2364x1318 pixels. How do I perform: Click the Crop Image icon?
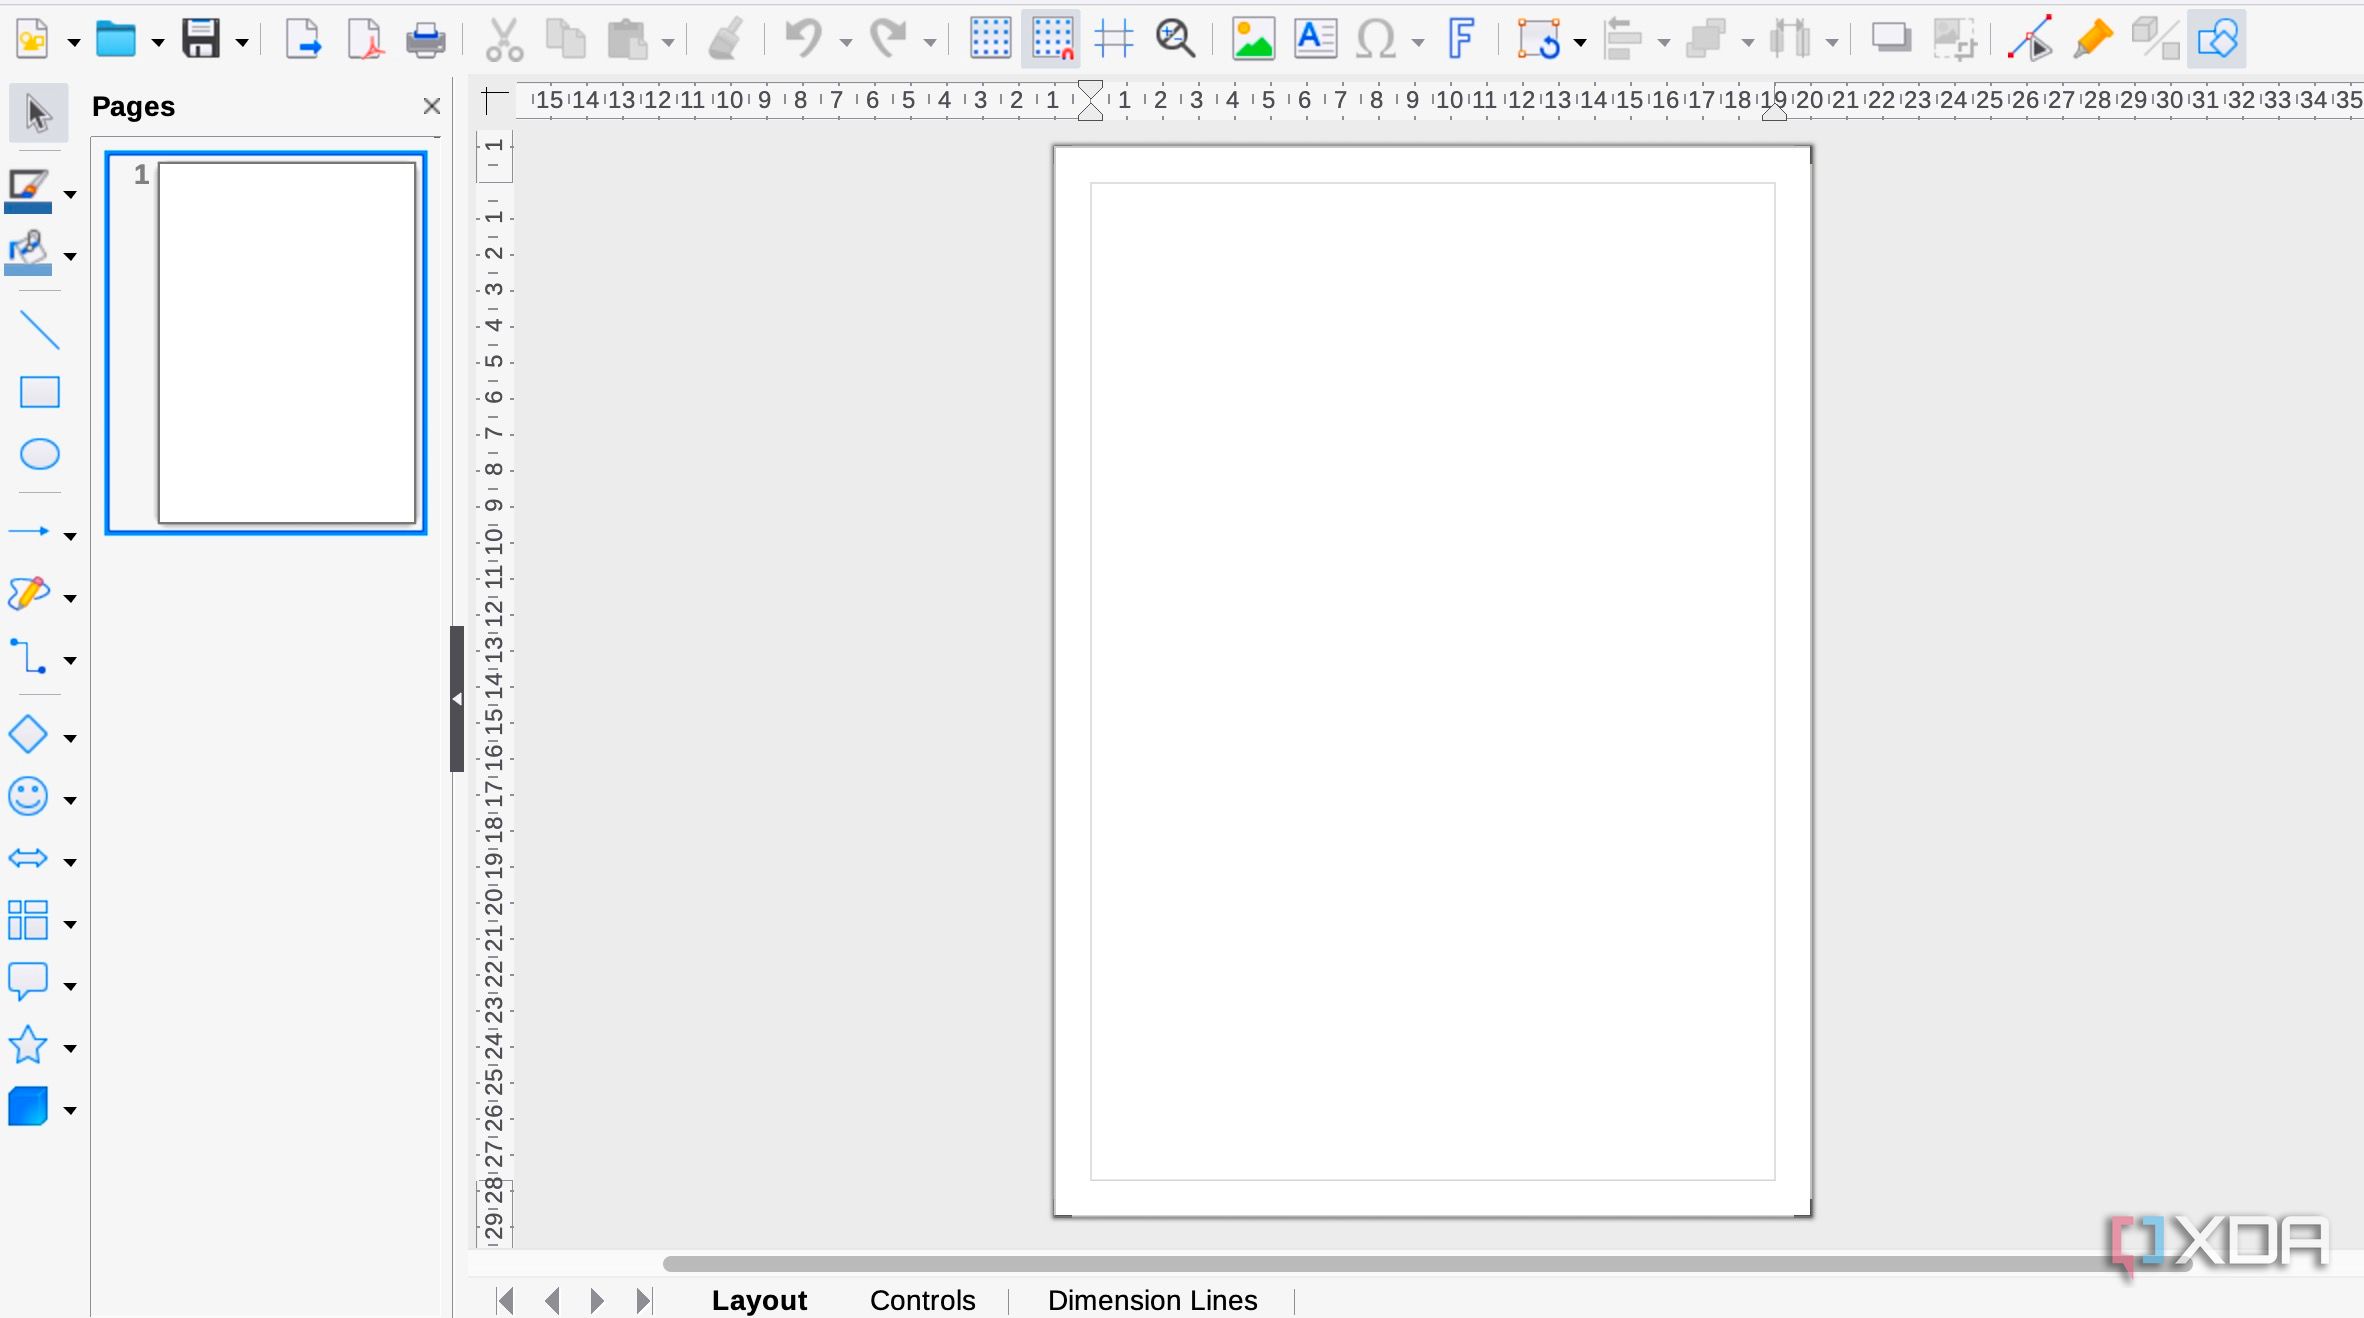pos(1953,39)
